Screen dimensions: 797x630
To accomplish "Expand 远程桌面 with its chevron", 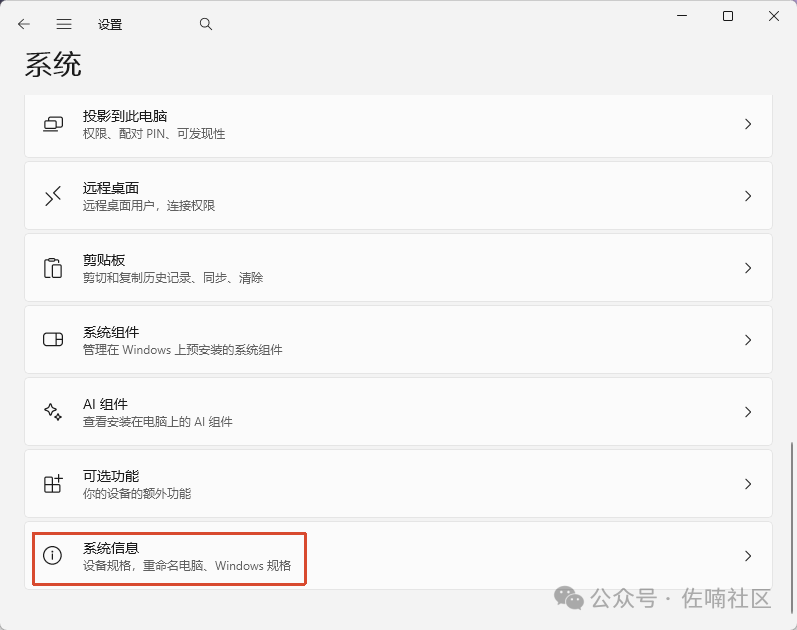I will point(748,196).
